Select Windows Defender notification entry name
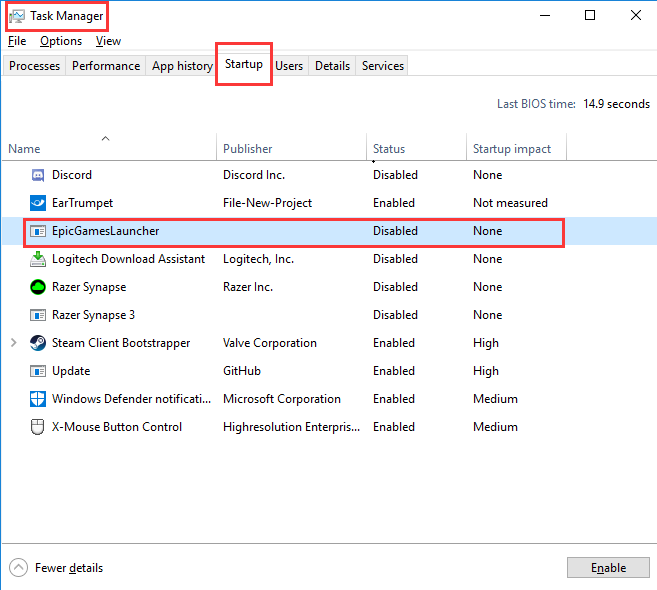Image resolution: width=657 pixels, height=590 pixels. pyautogui.click(x=131, y=399)
